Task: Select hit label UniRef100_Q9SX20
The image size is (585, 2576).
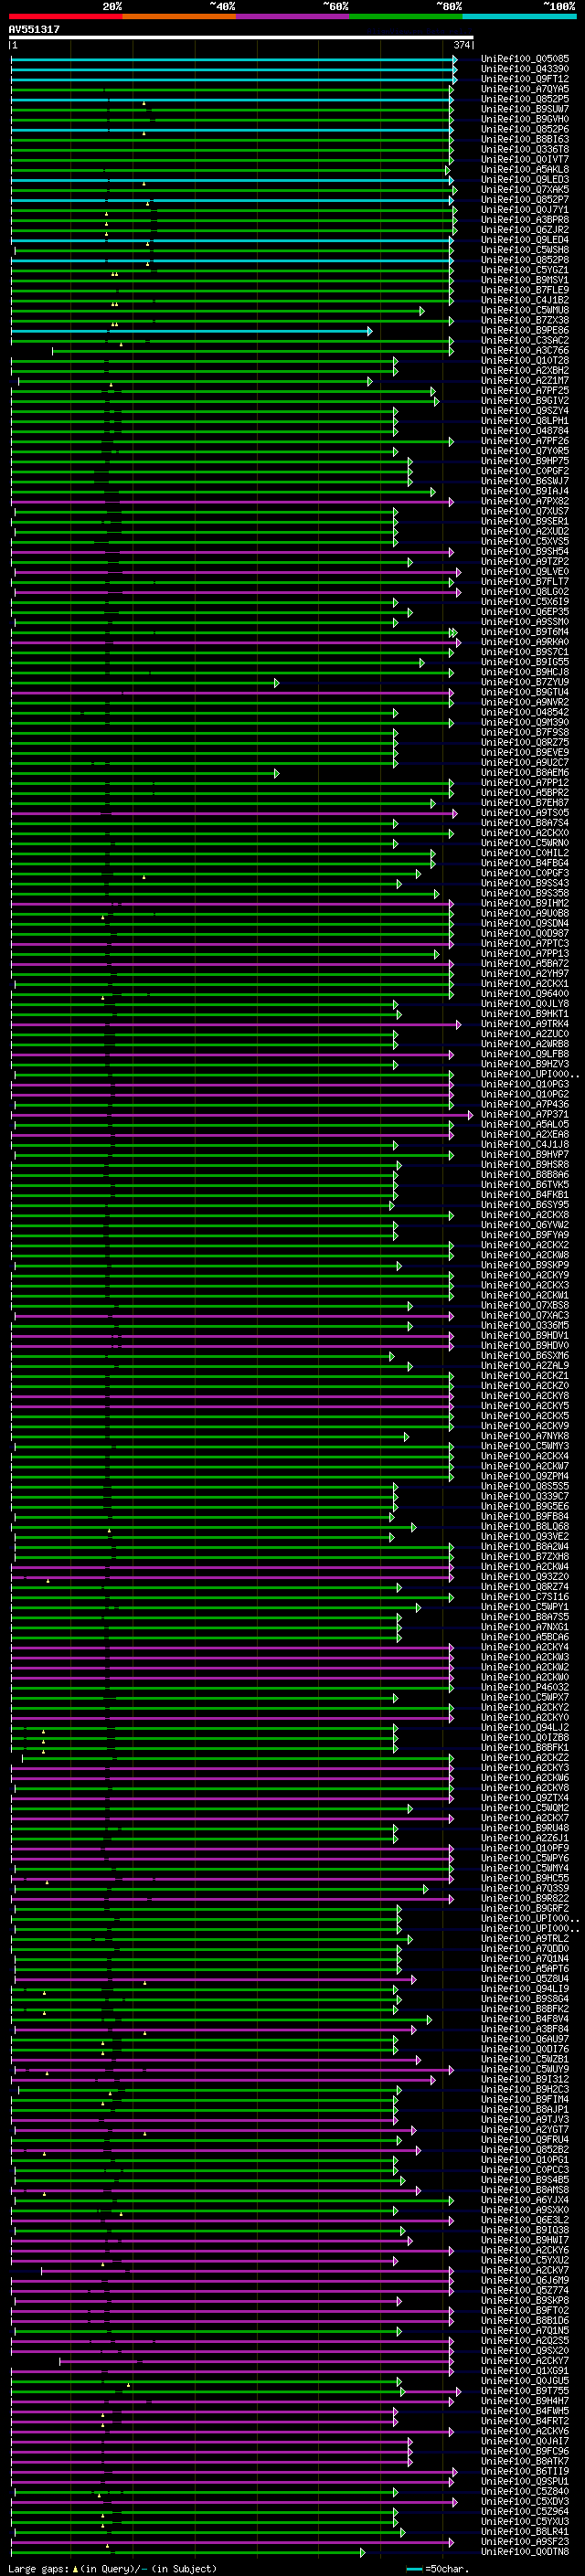Action: 524,2350
